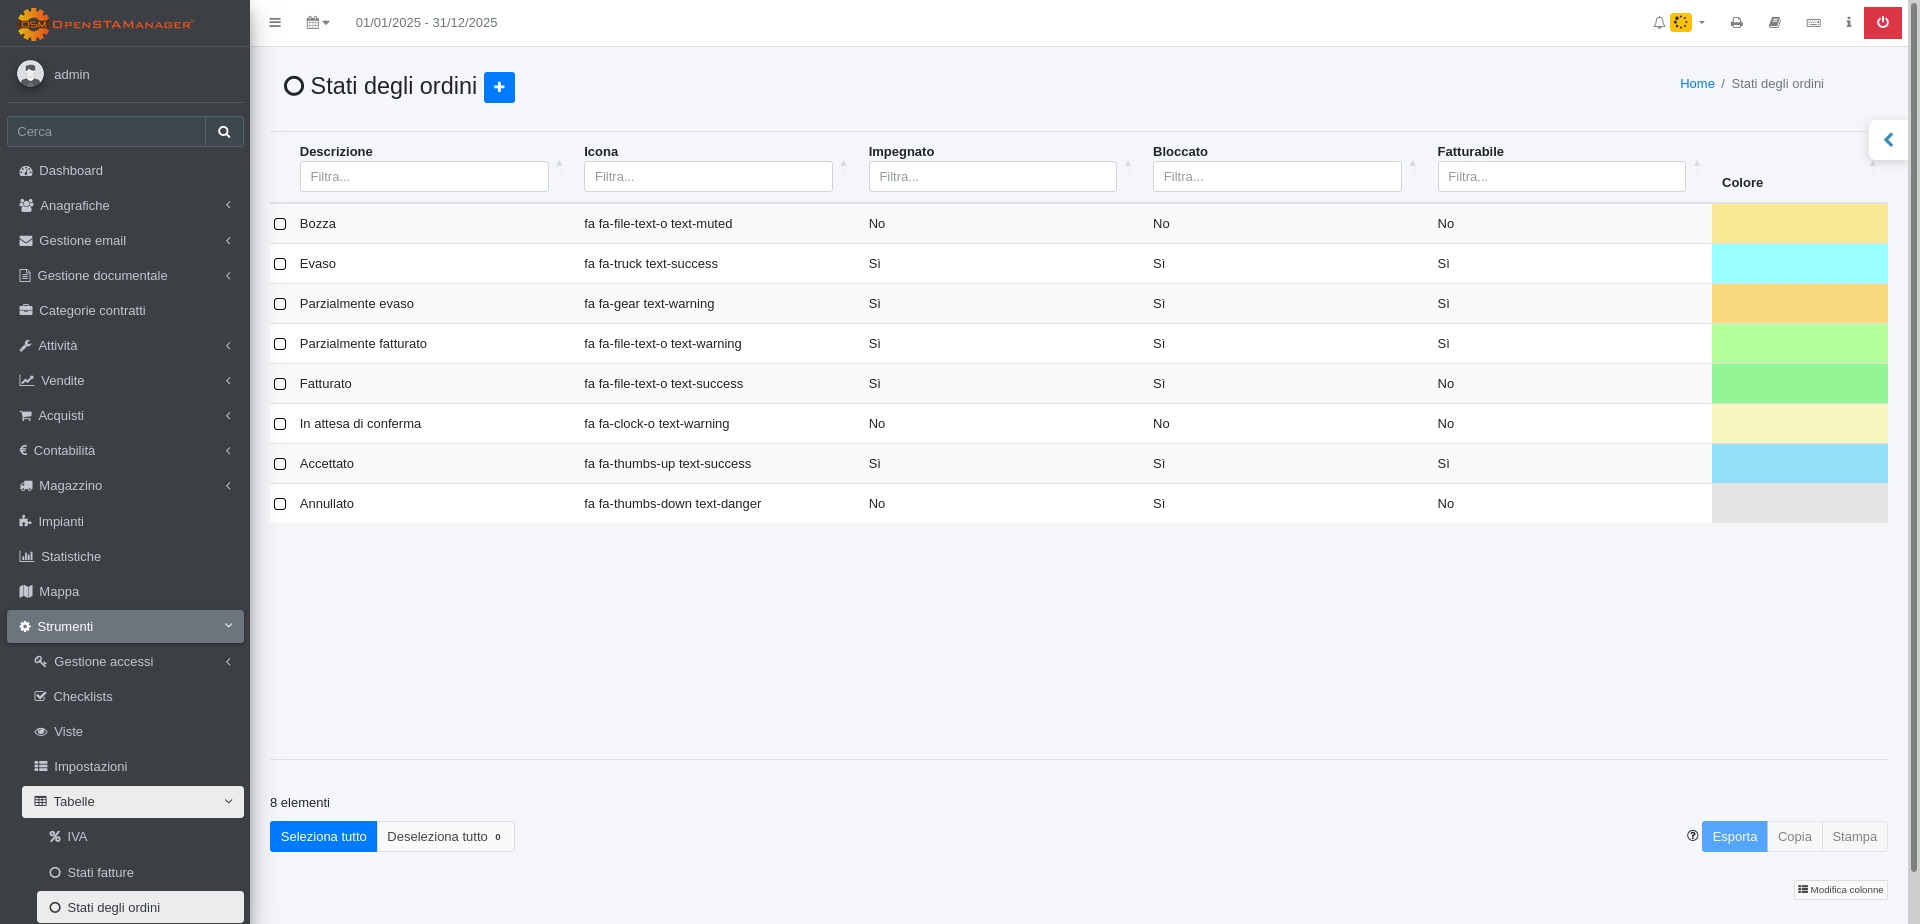This screenshot has width=1920, height=924.
Task: Click the Seleziona tutto button
Action: [x=323, y=836]
